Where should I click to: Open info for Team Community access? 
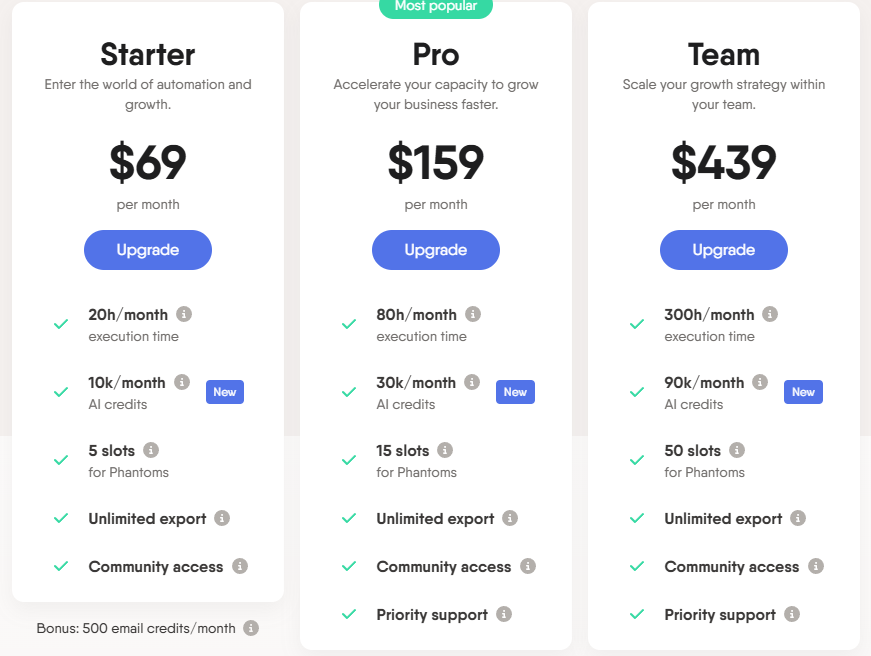pos(815,566)
